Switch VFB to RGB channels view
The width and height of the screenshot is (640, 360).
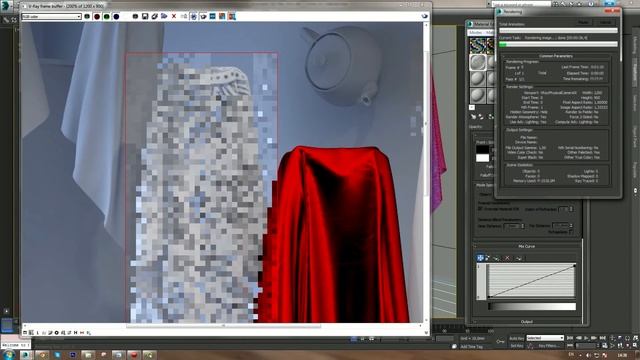coord(87,16)
